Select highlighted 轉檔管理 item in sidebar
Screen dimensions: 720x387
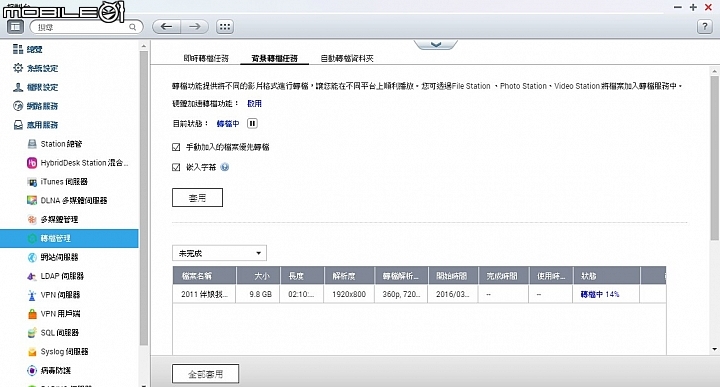tap(69, 238)
